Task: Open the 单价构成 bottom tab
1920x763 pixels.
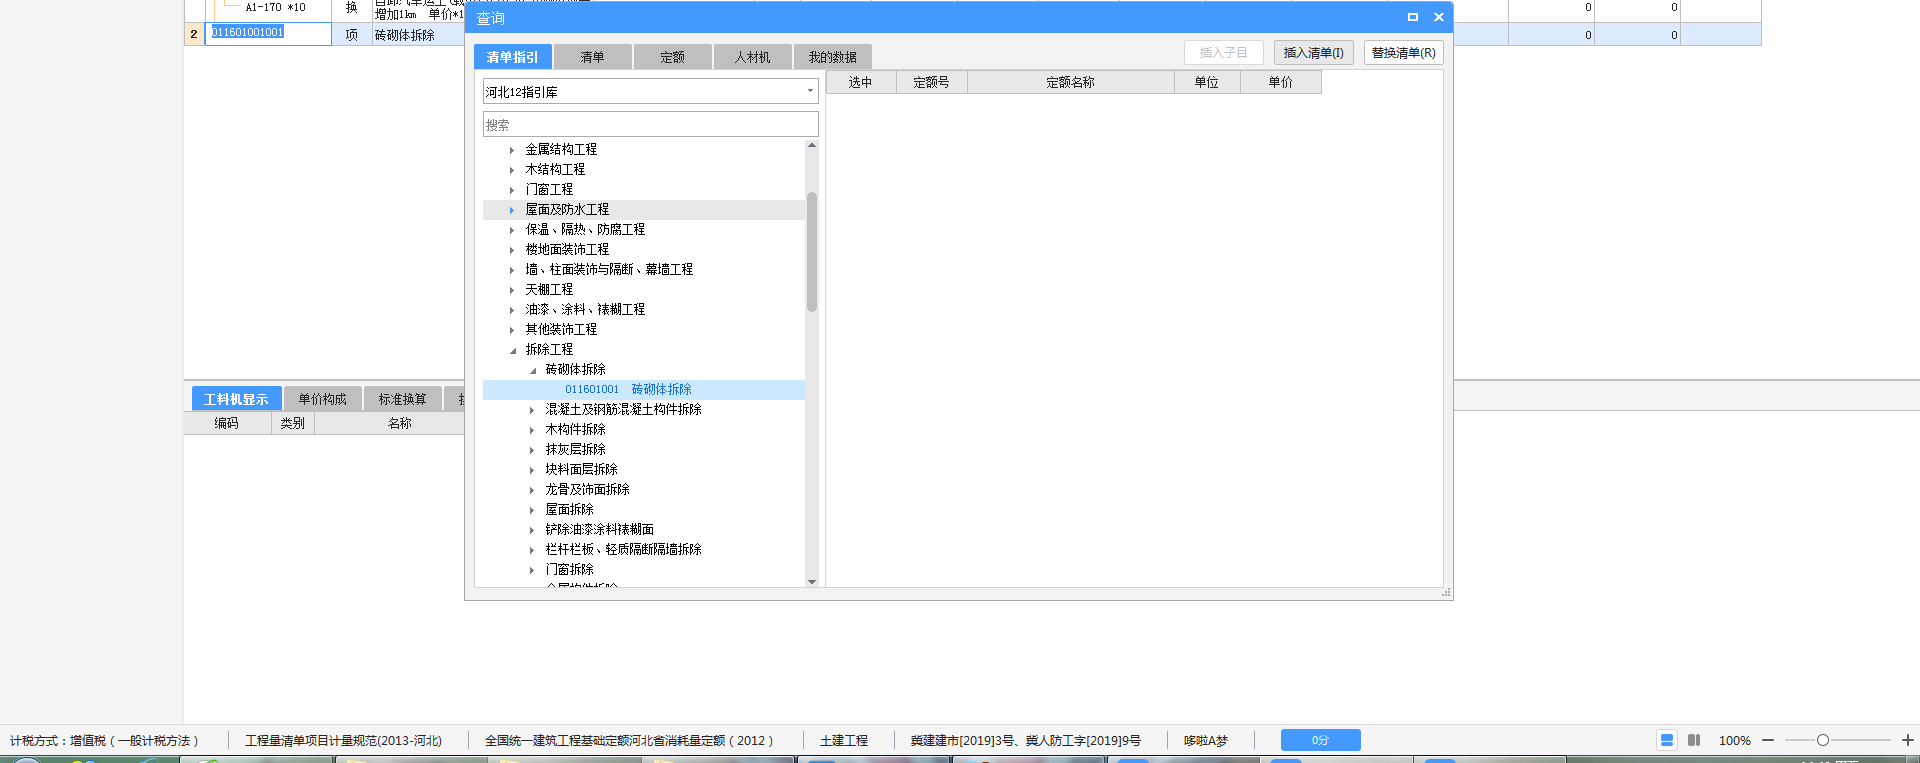Action: (322, 399)
